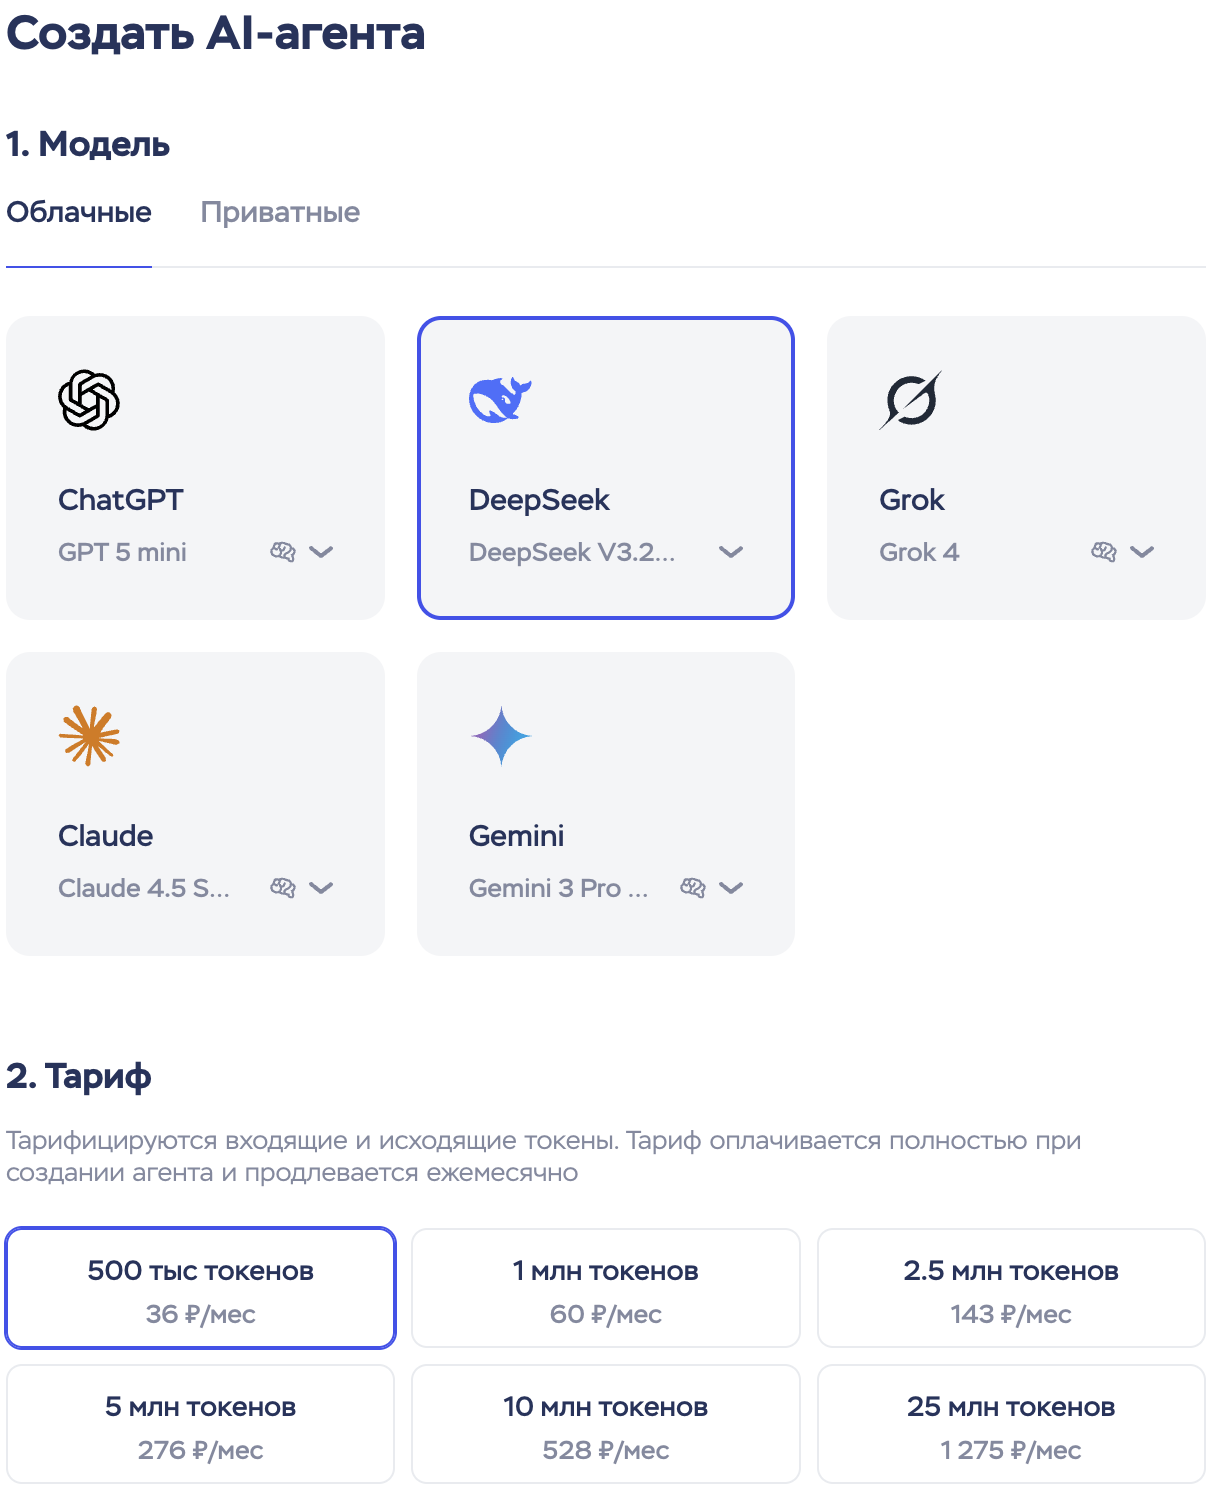Click the ChatGPT logo icon
Viewport: 1224px width, 1510px height.
(89, 400)
